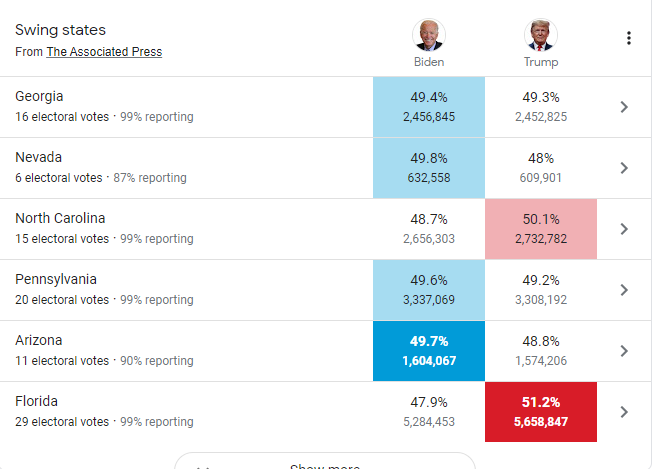Click Trump's dark red Florida result cell
This screenshot has height=469, width=652.
[x=541, y=412]
